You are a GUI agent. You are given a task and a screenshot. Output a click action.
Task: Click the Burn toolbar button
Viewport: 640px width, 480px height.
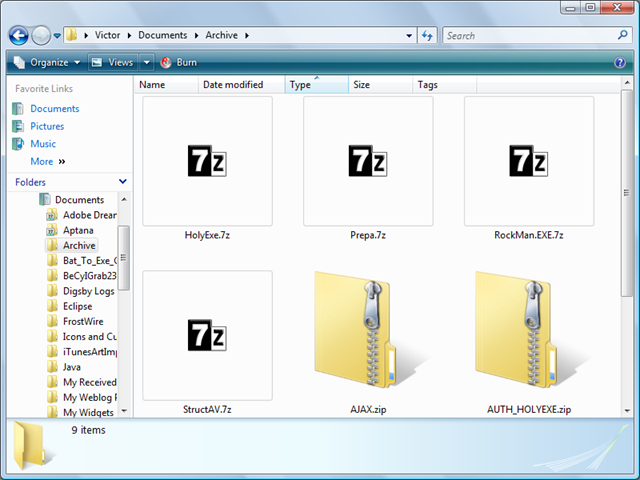179,62
